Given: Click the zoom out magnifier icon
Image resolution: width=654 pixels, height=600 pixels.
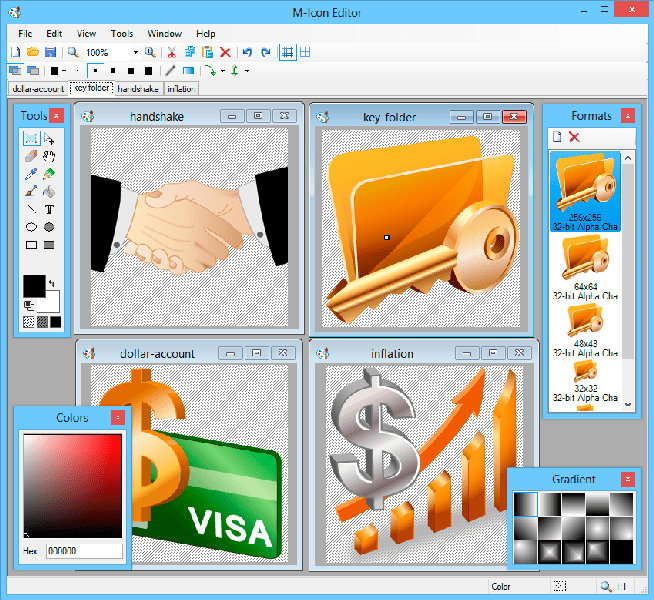Looking at the screenshot, I should click(x=73, y=52).
